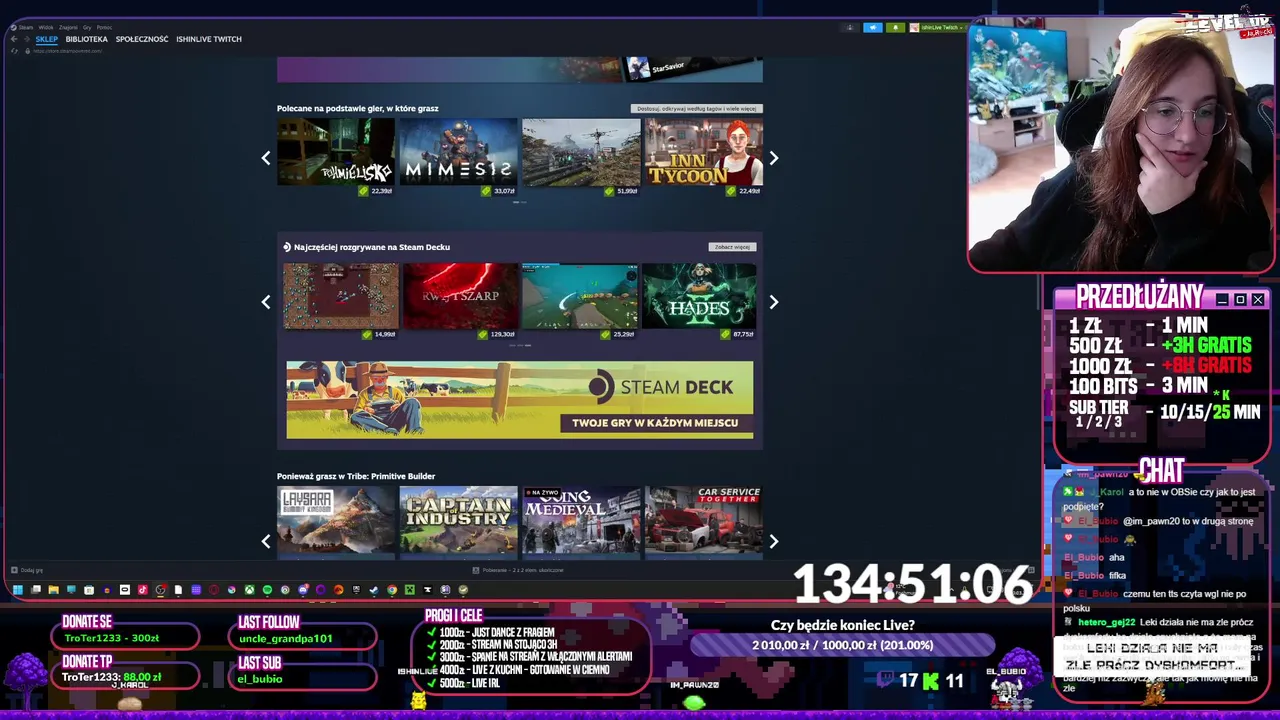Show previous Steam Deck games carousel page
Viewport: 1280px width, 720px height.
click(266, 302)
